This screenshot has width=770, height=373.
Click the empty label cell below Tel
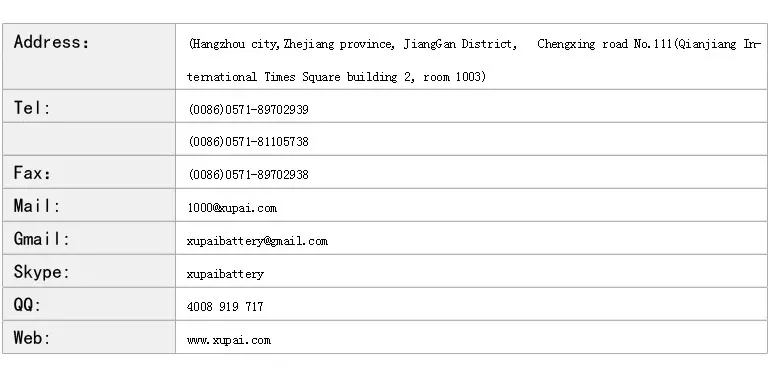point(89,139)
